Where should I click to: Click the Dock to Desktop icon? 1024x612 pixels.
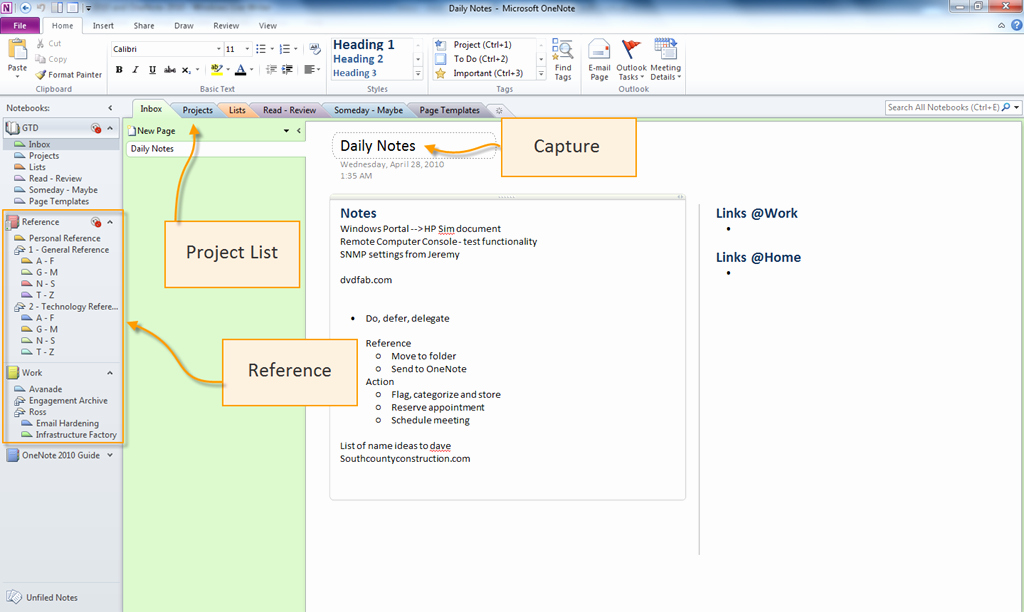[x=57, y=8]
